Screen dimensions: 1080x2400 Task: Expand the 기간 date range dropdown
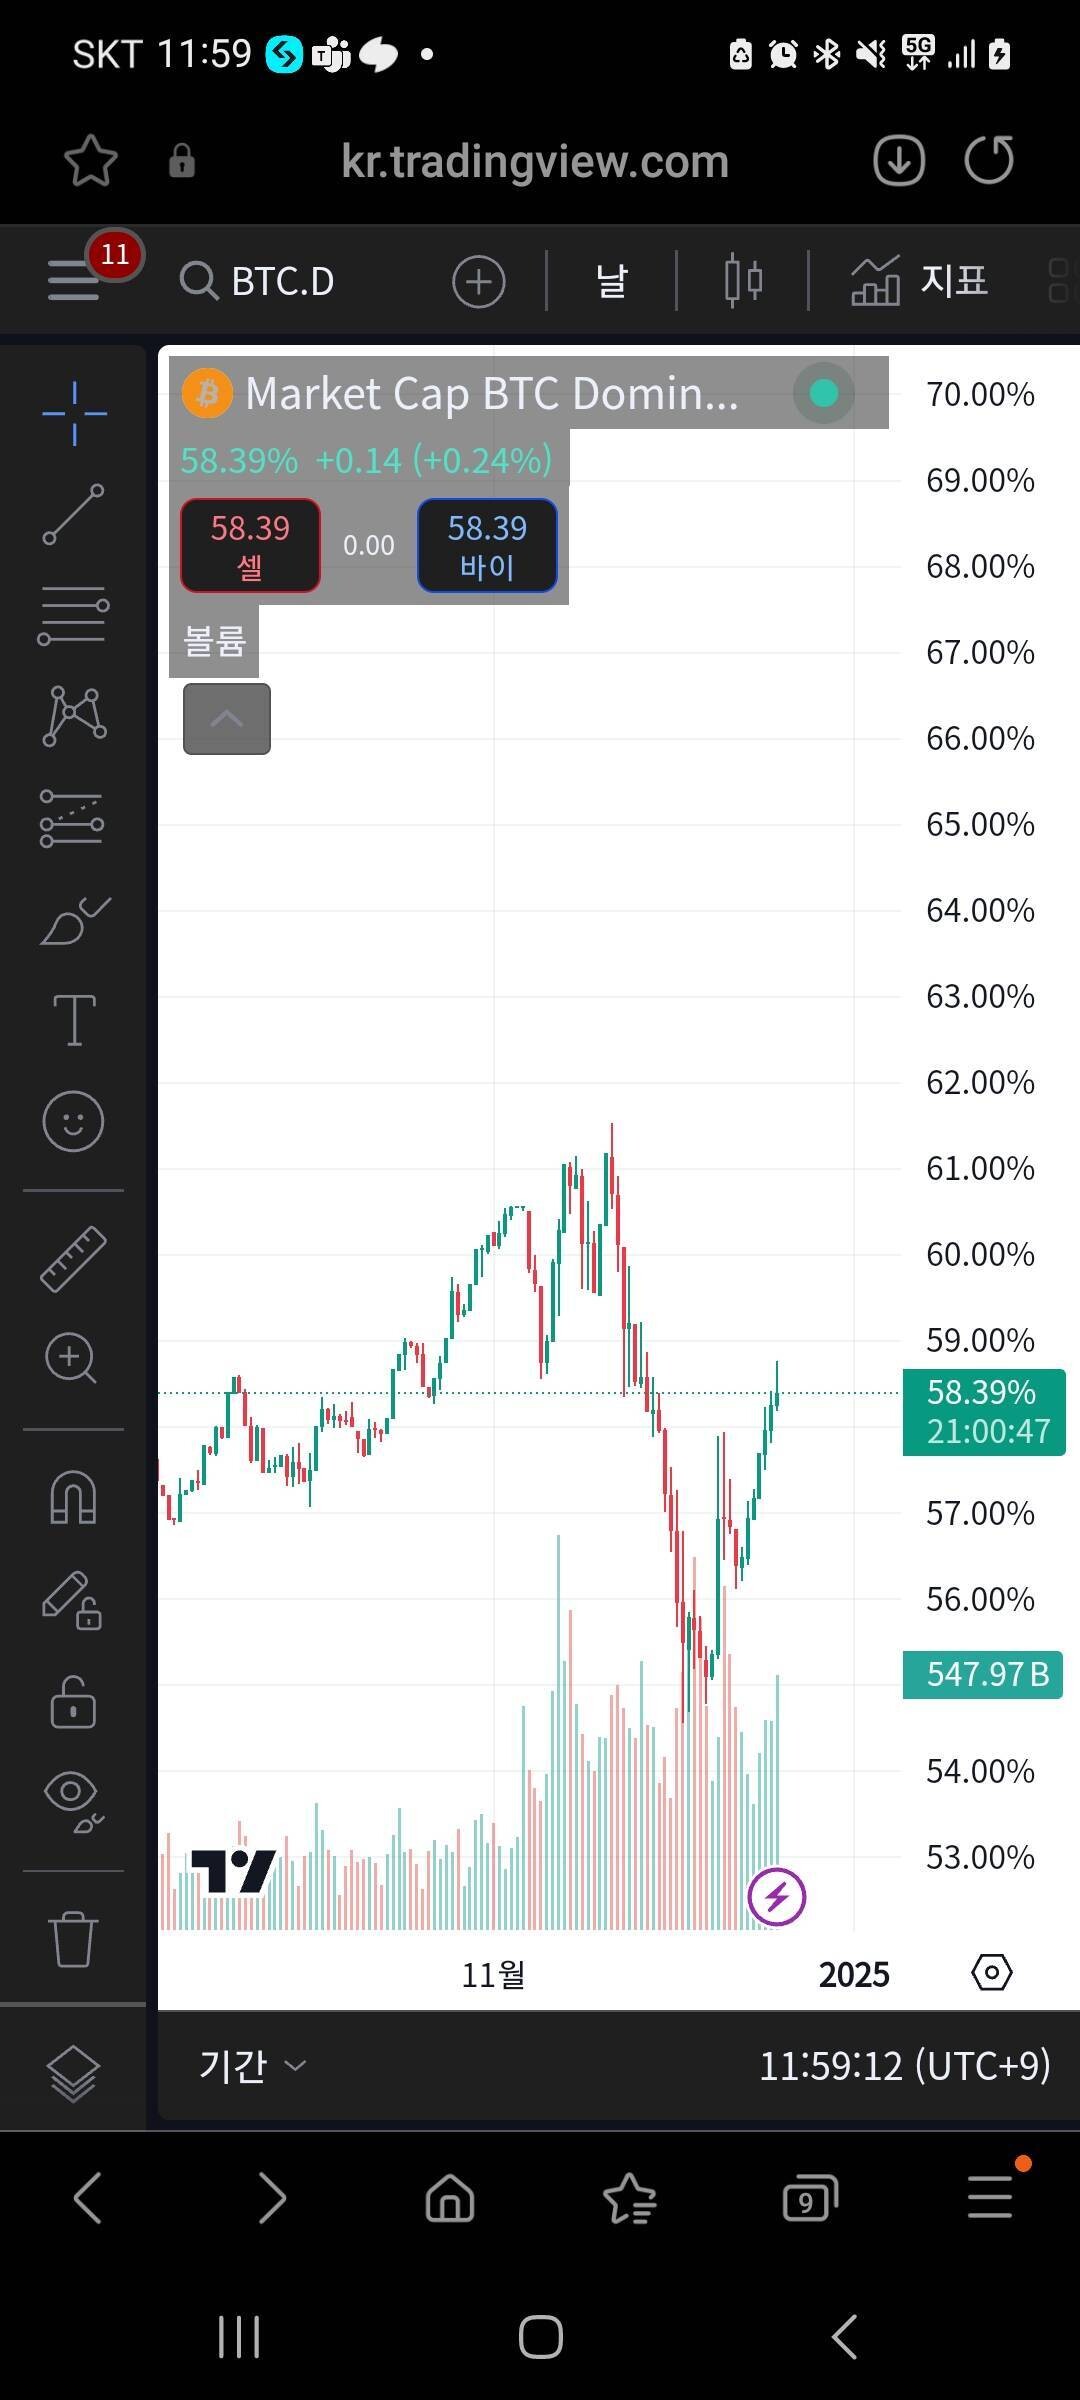(x=252, y=2066)
